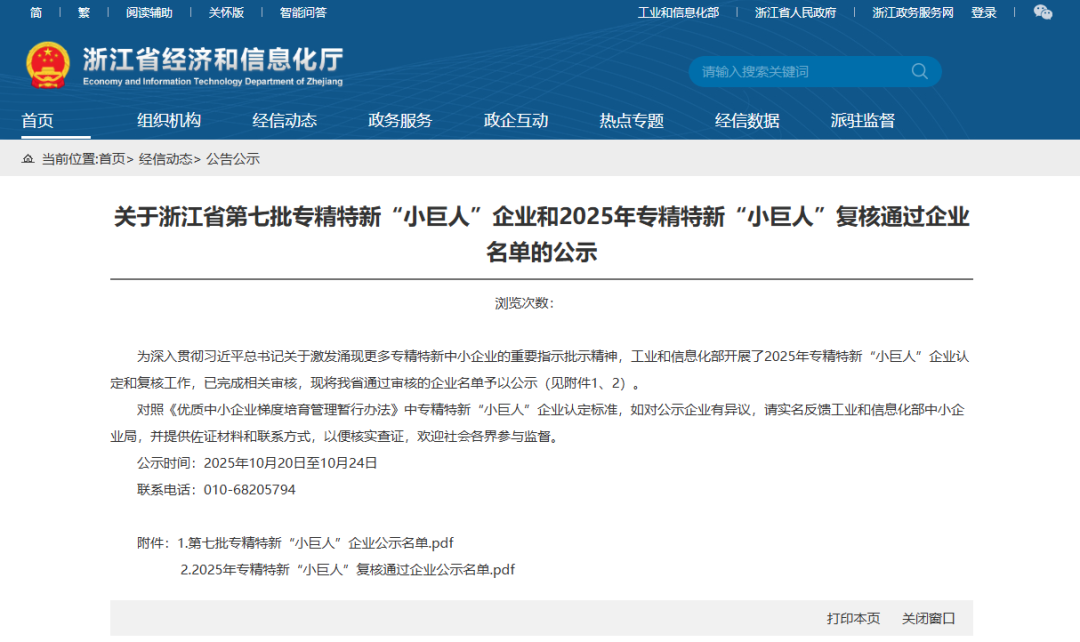Click 打印本页 to print the page
Screen dimensions: 1080x642
(852, 618)
